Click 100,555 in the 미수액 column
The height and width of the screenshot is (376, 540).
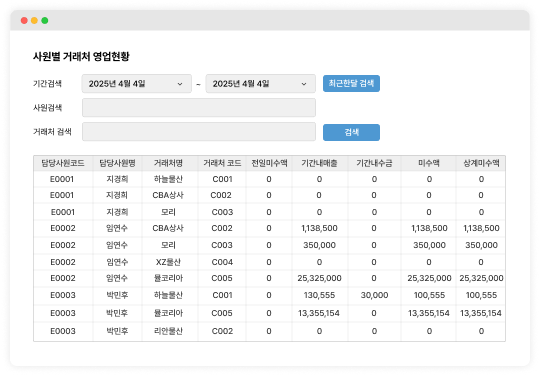pyautogui.click(x=429, y=295)
